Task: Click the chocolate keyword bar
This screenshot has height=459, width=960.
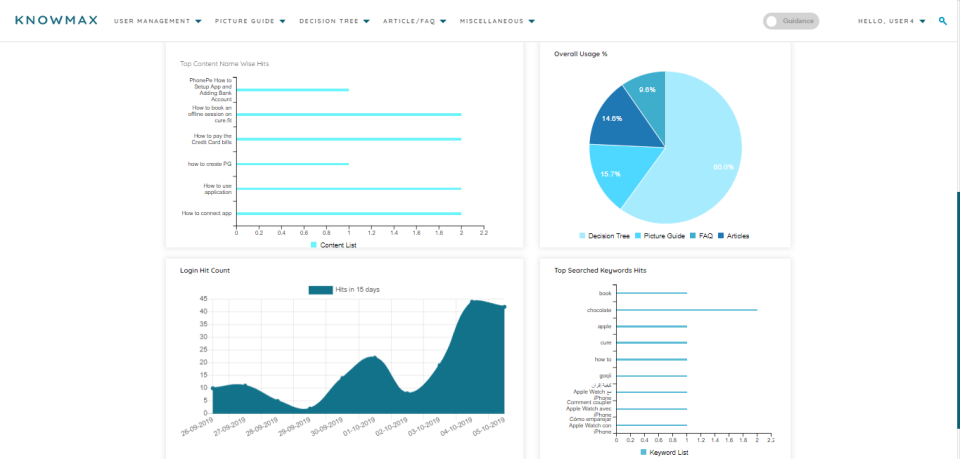Action: (x=686, y=310)
